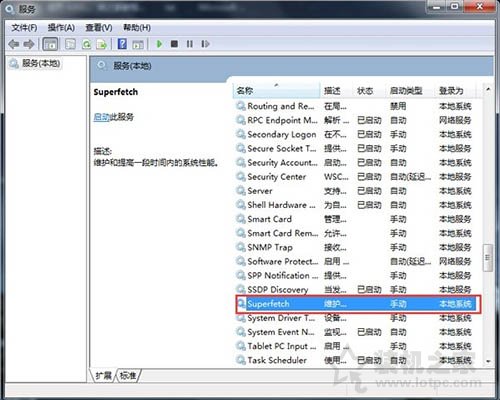500x400 pixels.
Task: Click the Refresh toolbar icon
Action: [86, 44]
